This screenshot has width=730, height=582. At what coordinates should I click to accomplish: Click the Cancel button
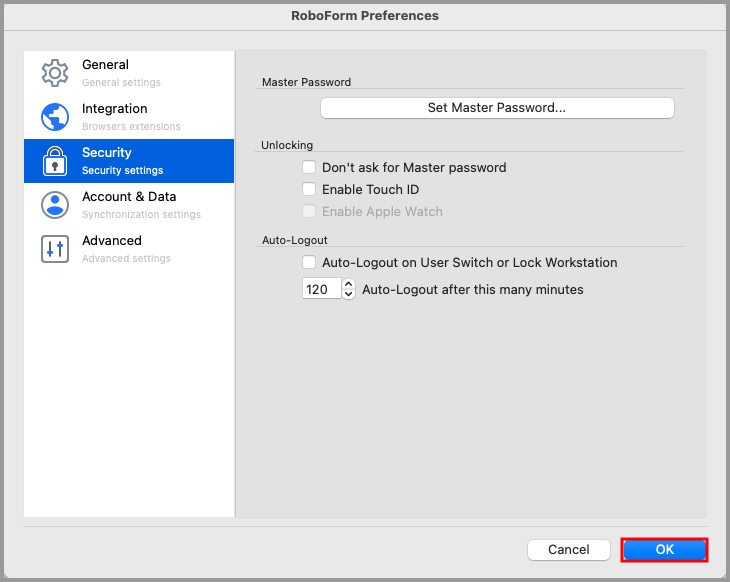pyautogui.click(x=568, y=549)
